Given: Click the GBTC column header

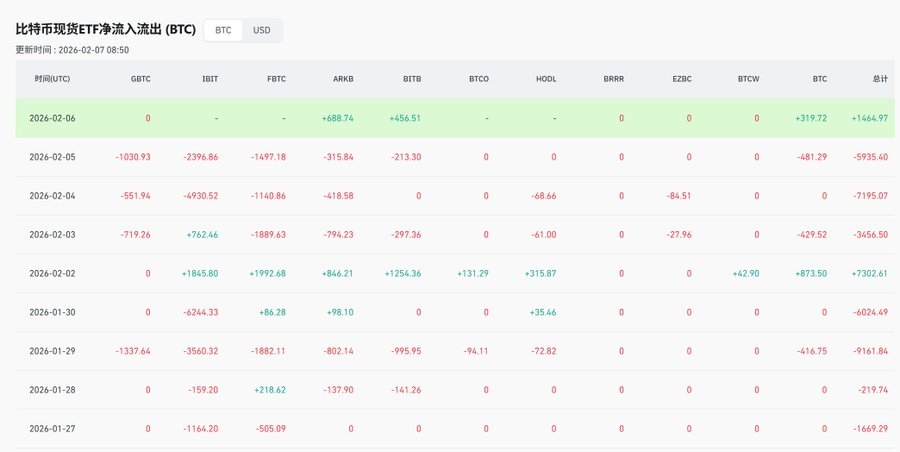Looking at the screenshot, I should point(140,78).
